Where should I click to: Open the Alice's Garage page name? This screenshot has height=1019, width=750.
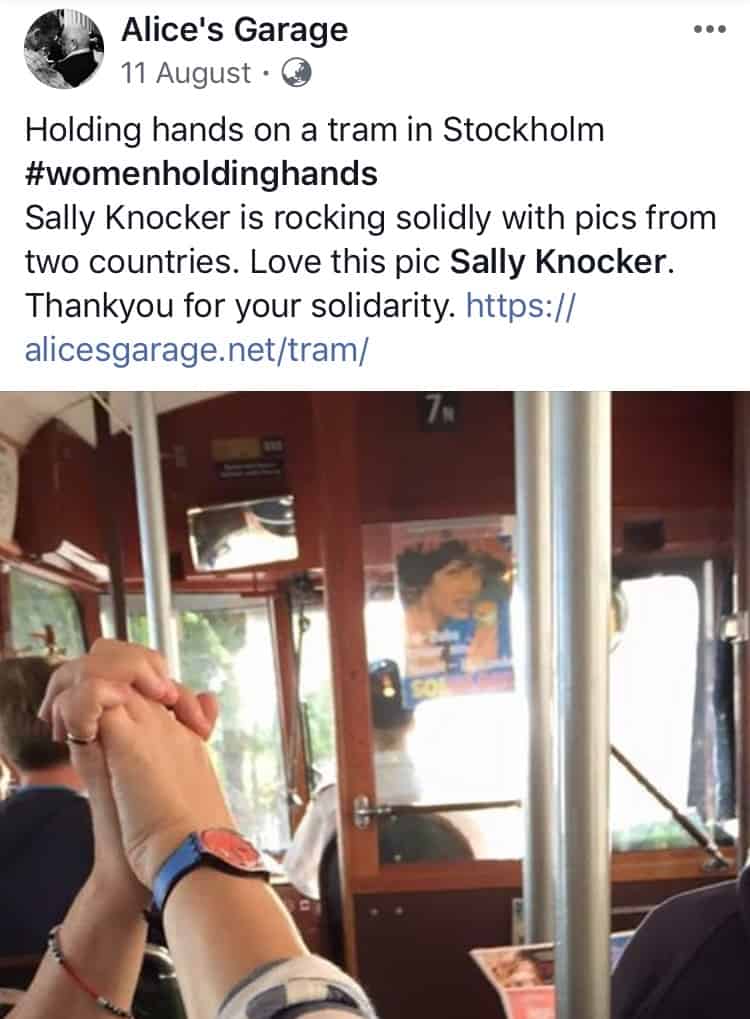[234, 31]
